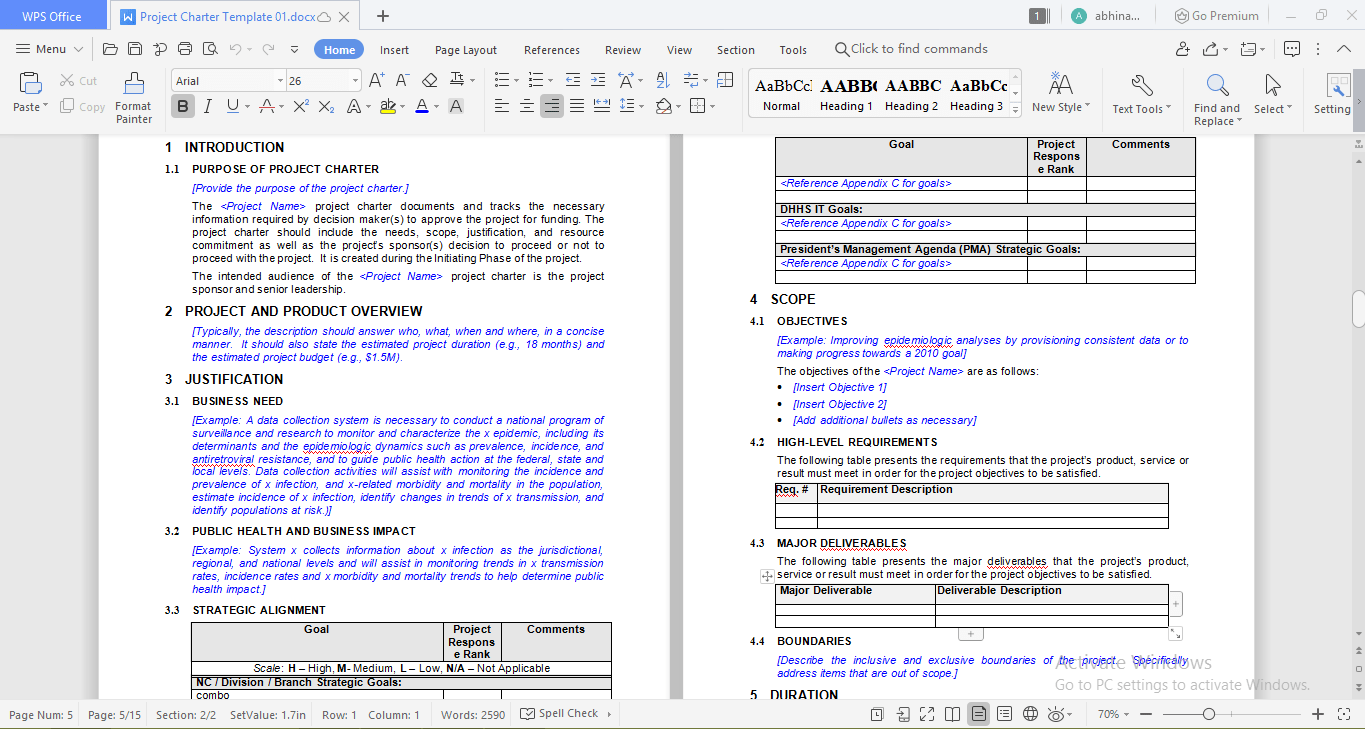The height and width of the screenshot is (729, 1365).
Task: Toggle right alignment button
Action: [552, 106]
